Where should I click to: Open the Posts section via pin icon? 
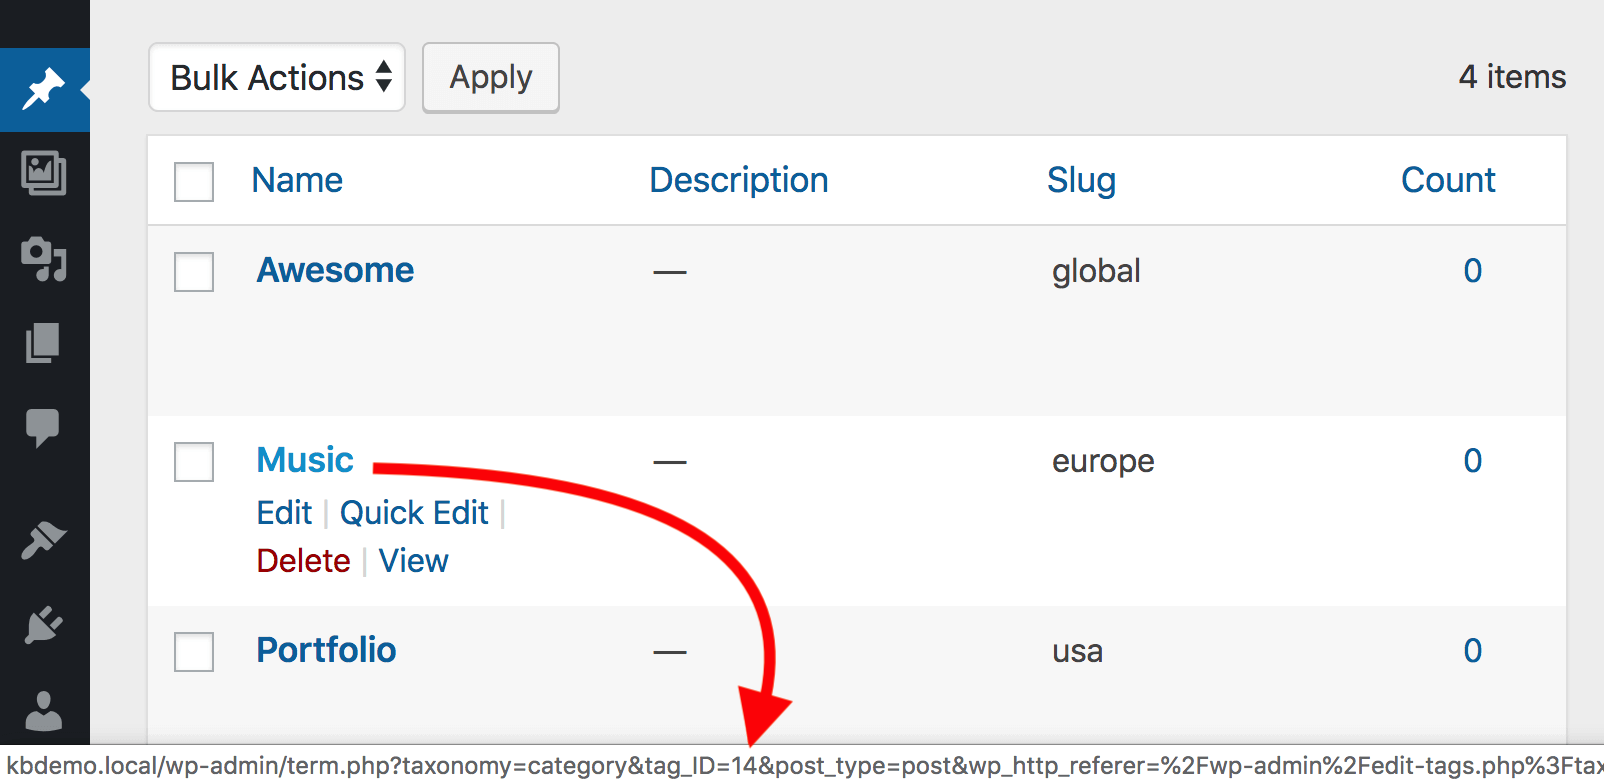[x=45, y=90]
